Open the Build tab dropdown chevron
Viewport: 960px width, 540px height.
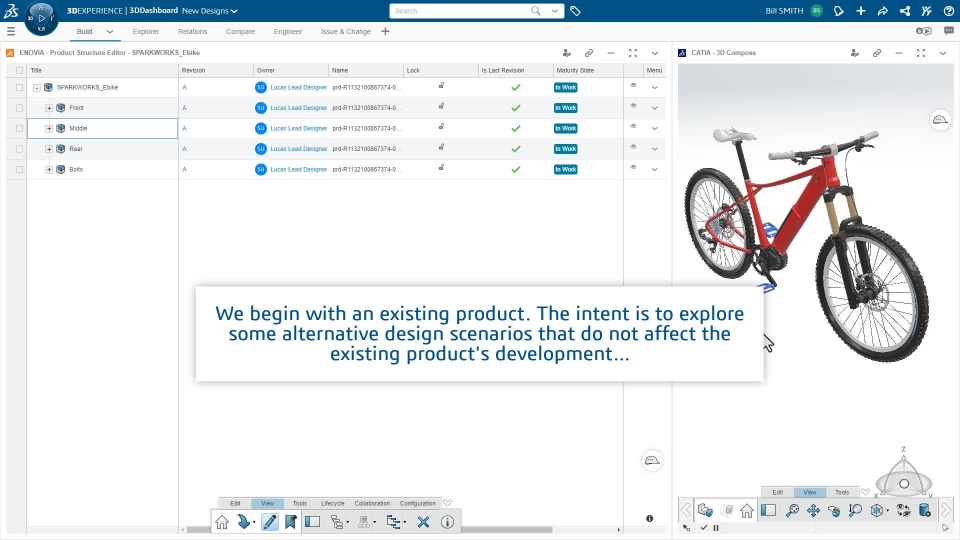[110, 31]
